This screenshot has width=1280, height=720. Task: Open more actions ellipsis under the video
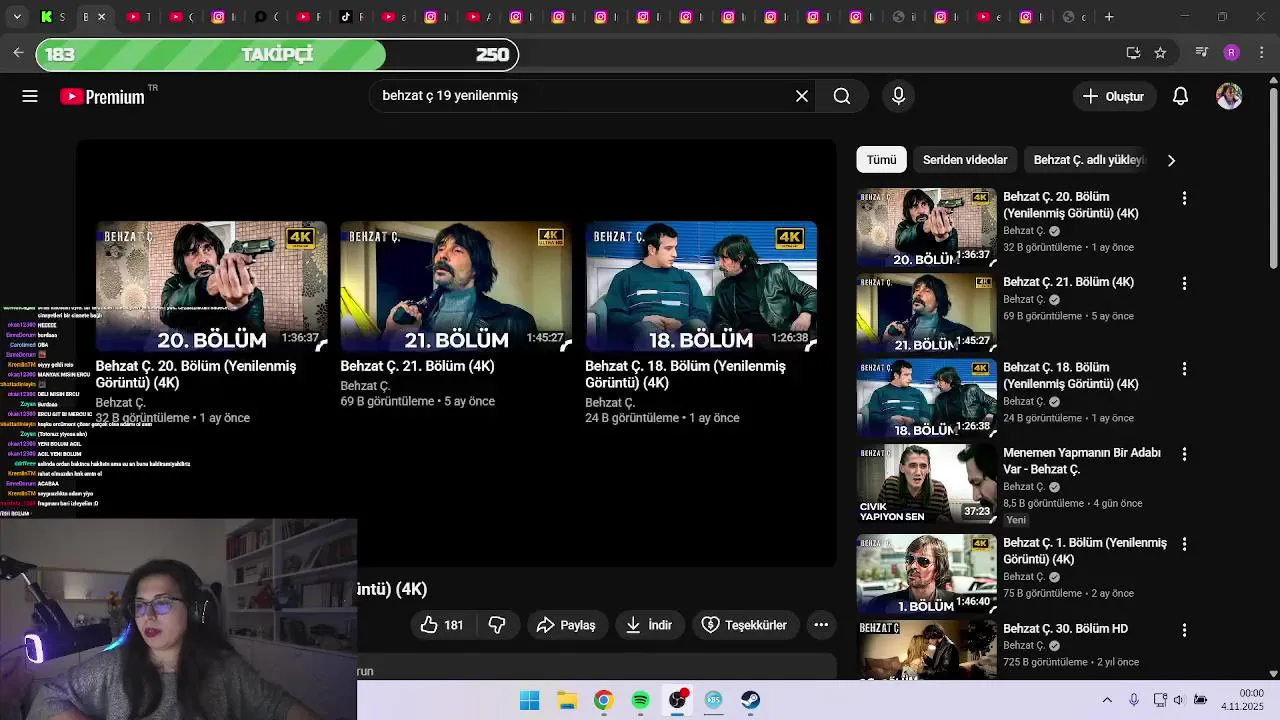[821, 625]
